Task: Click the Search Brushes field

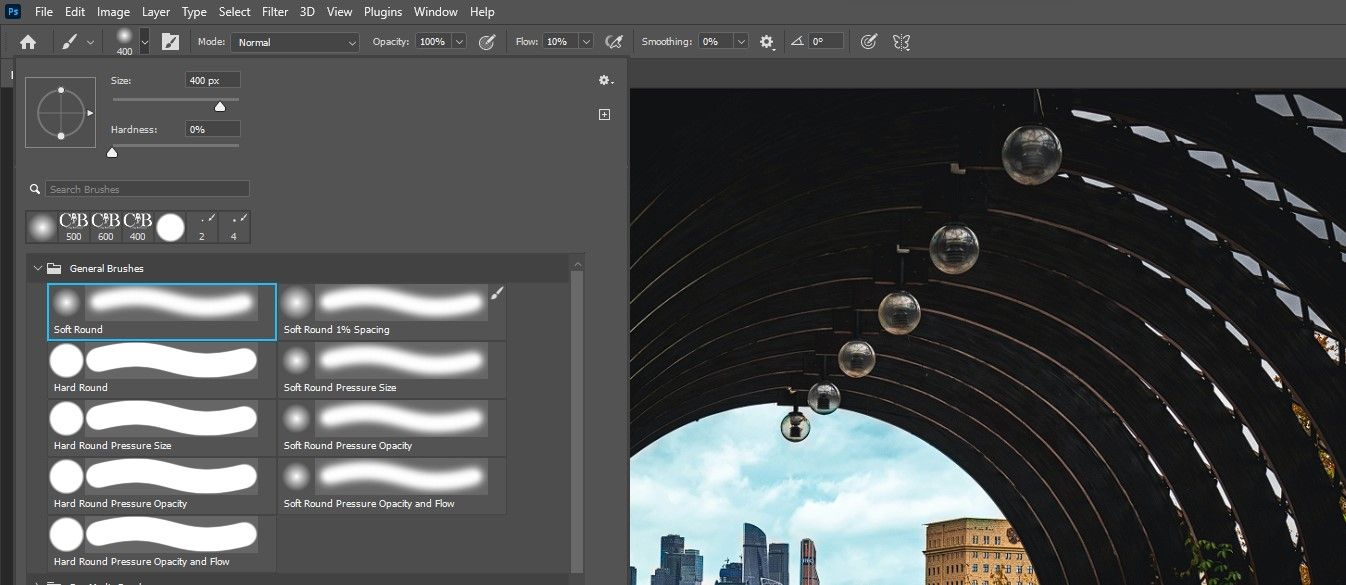Action: click(147, 189)
